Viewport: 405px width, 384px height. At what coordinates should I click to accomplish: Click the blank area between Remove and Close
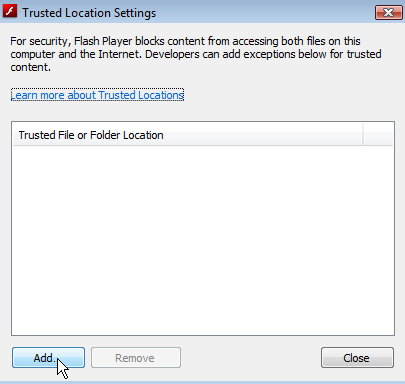[x=251, y=358]
